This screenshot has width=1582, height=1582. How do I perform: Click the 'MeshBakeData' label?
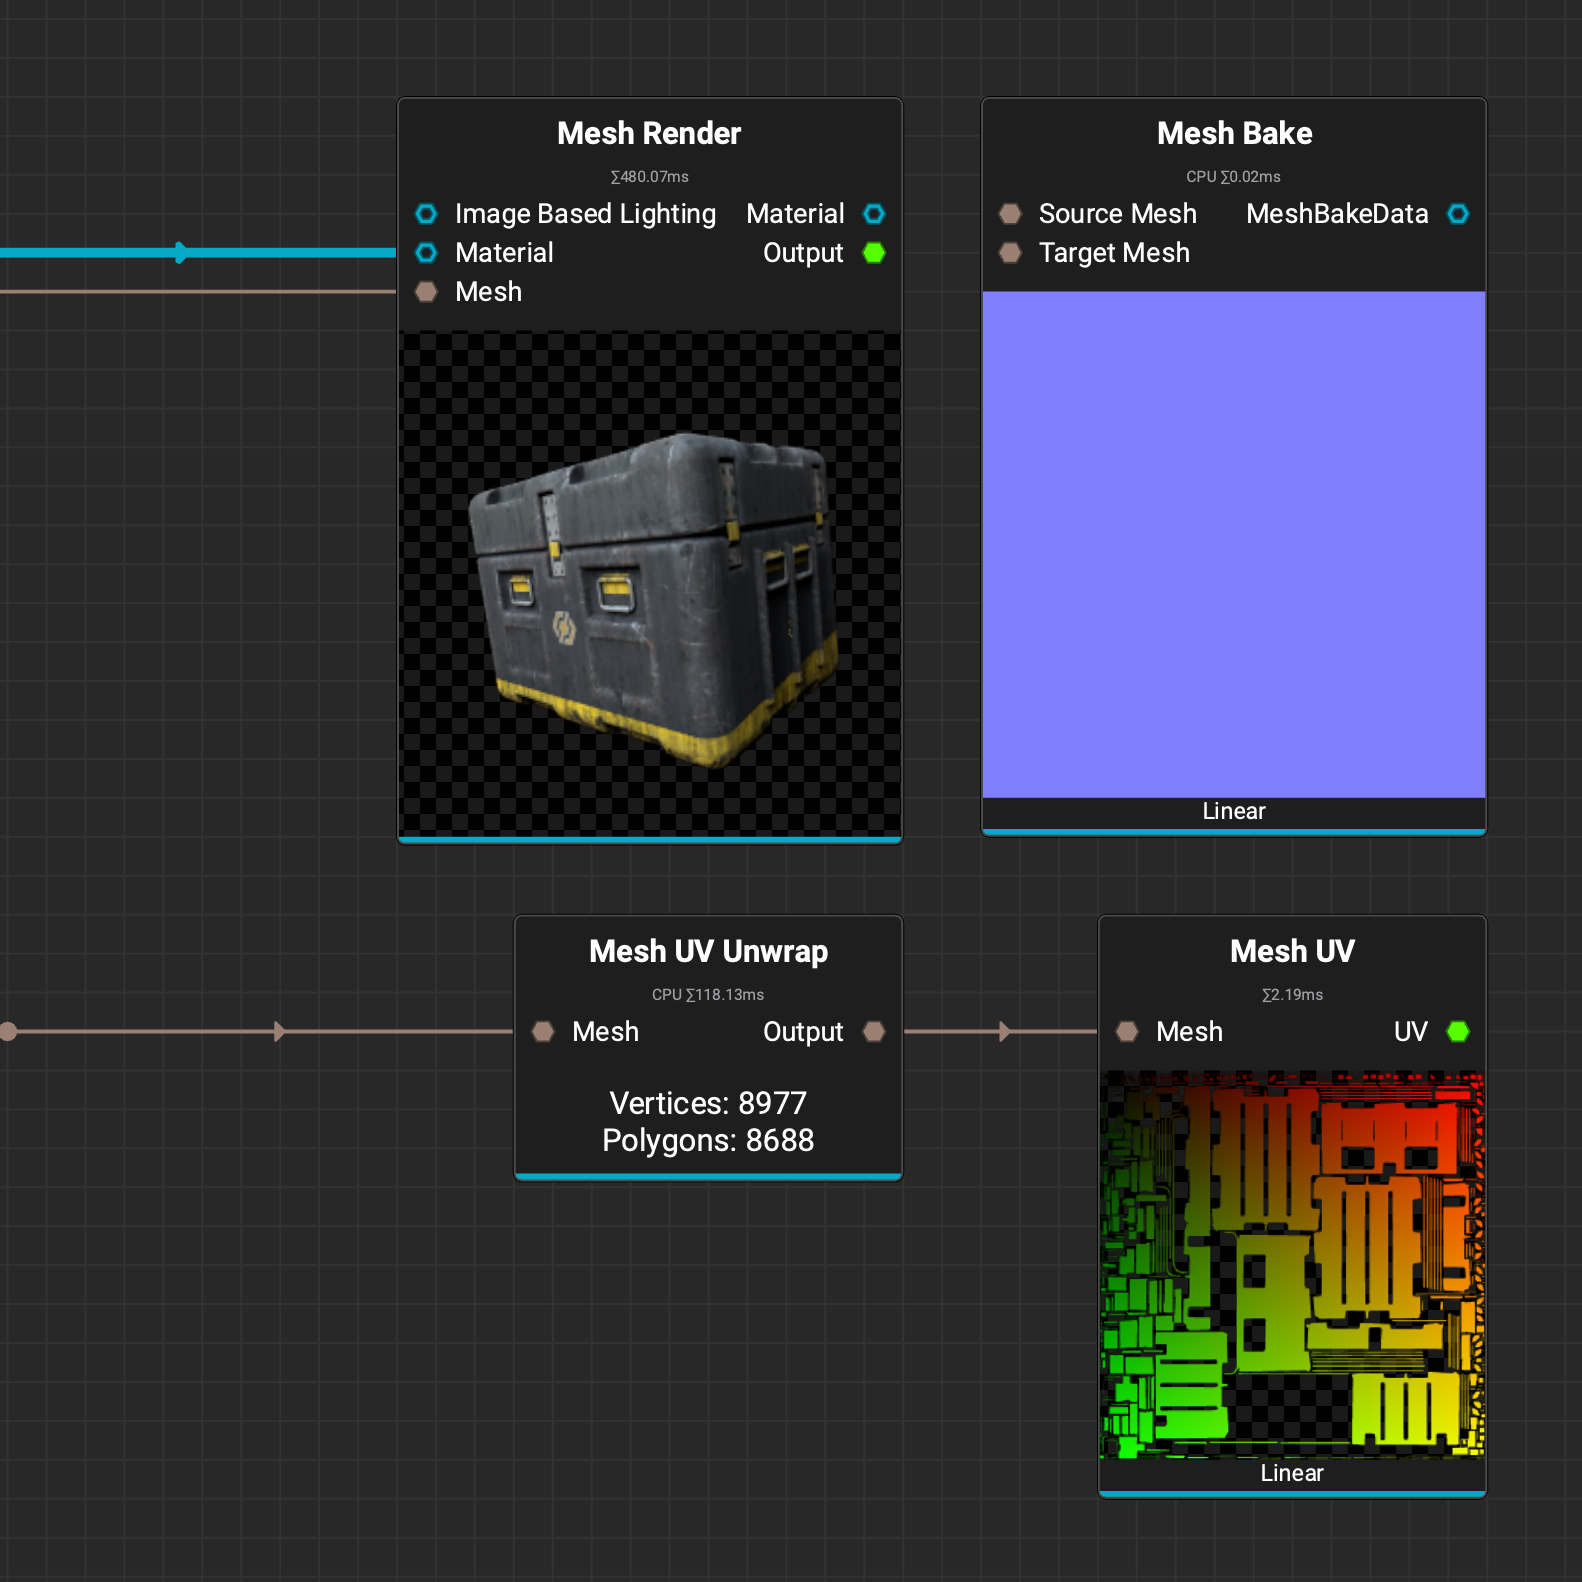pos(1337,214)
